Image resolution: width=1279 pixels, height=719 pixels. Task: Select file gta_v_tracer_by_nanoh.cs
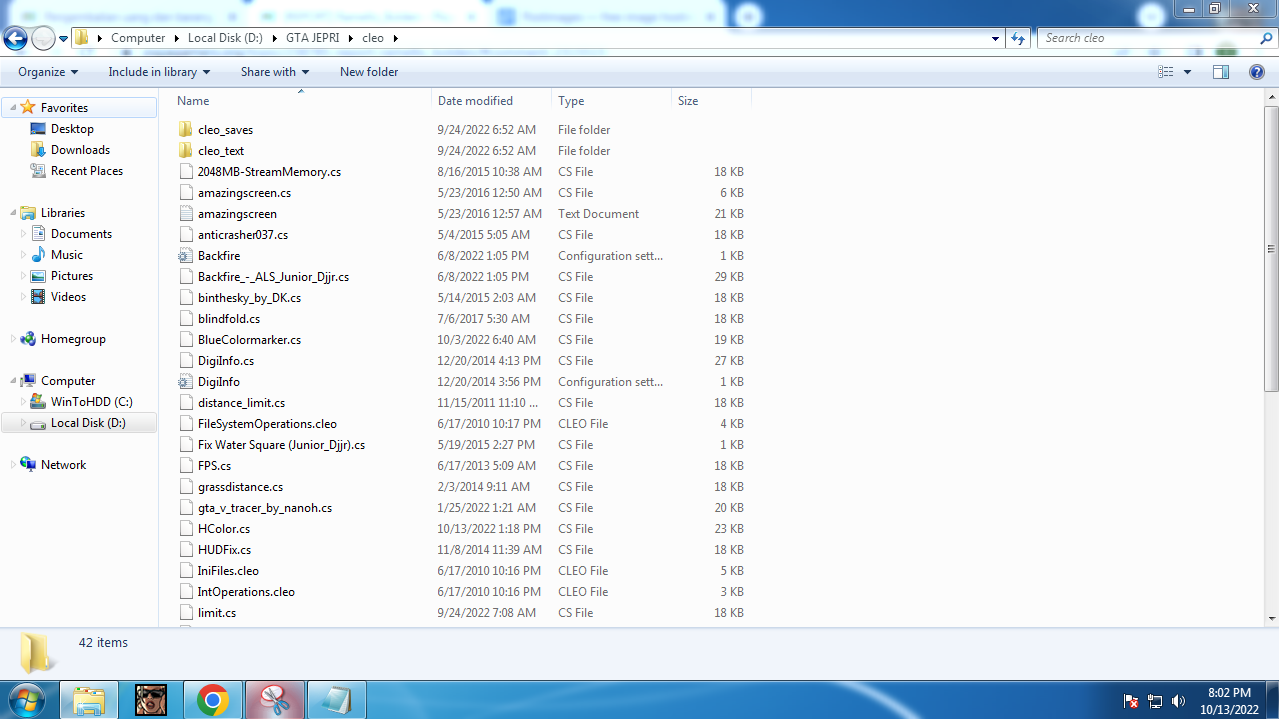click(x=265, y=508)
